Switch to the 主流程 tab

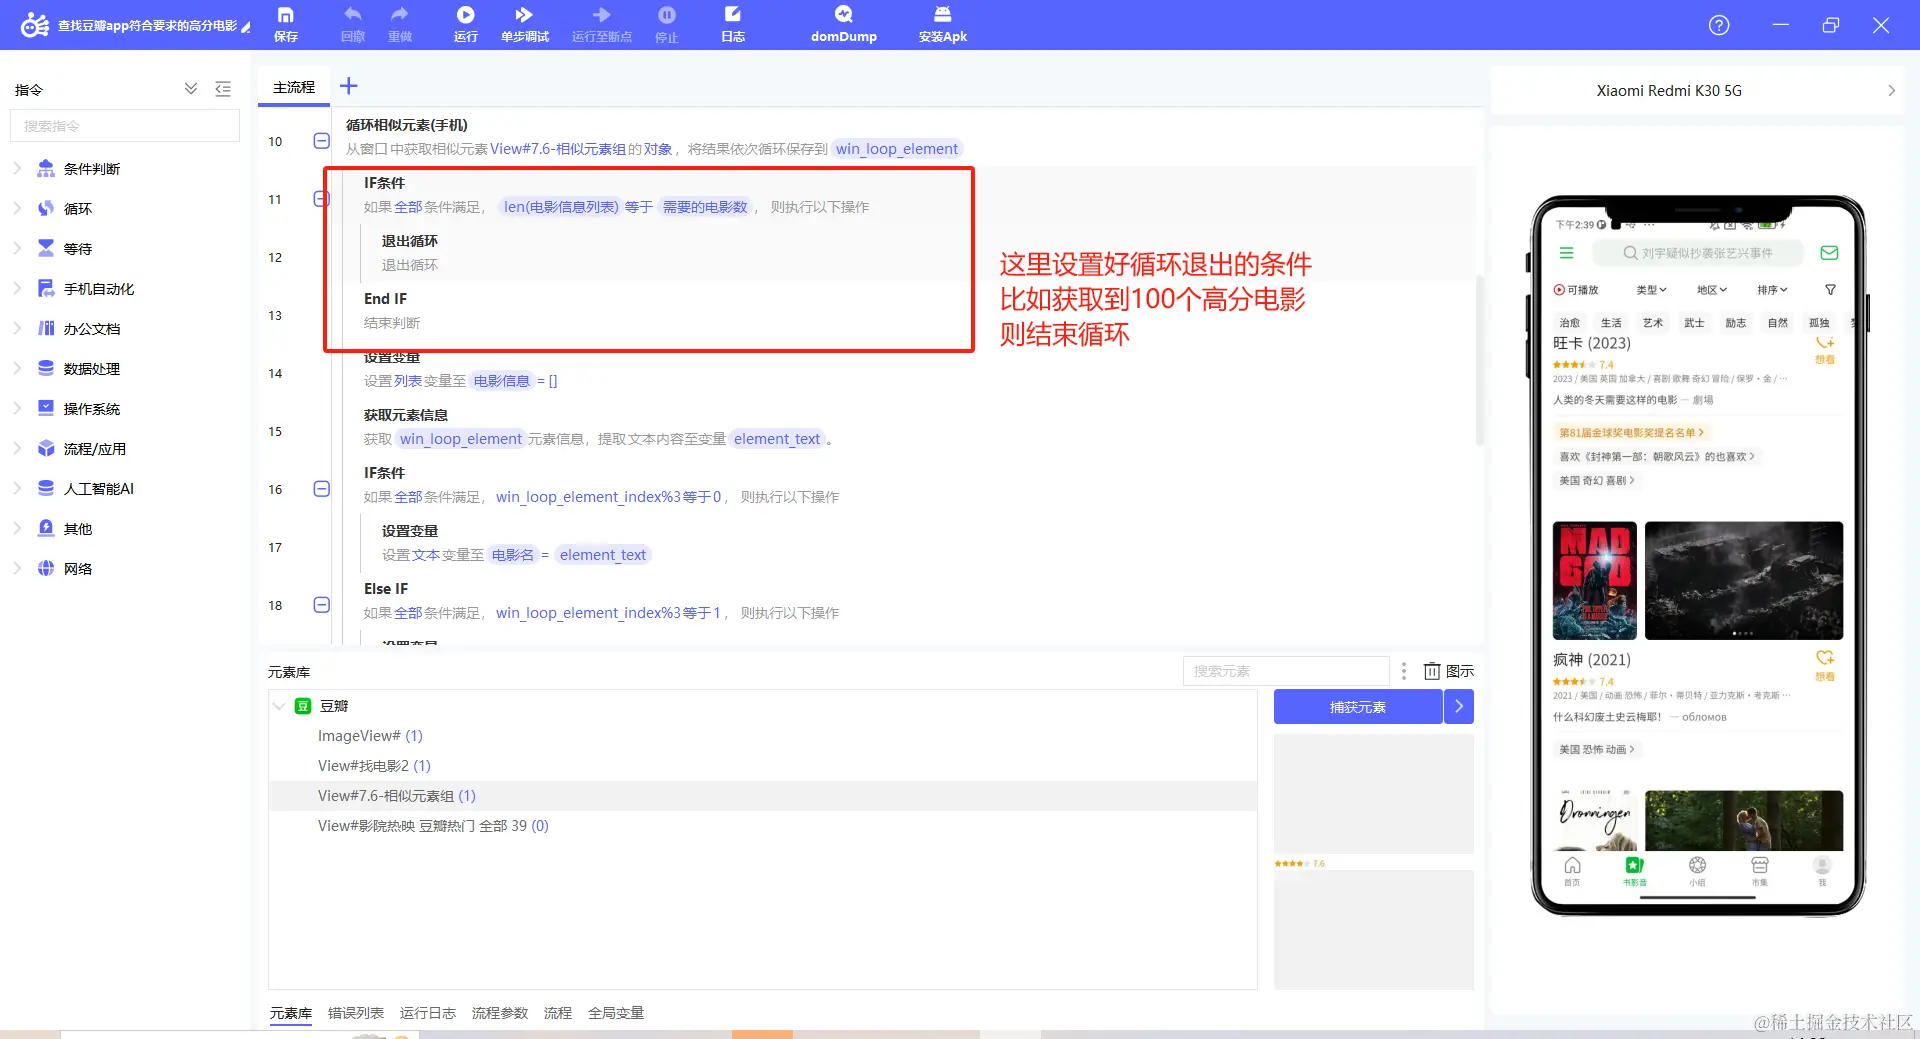[x=294, y=87]
